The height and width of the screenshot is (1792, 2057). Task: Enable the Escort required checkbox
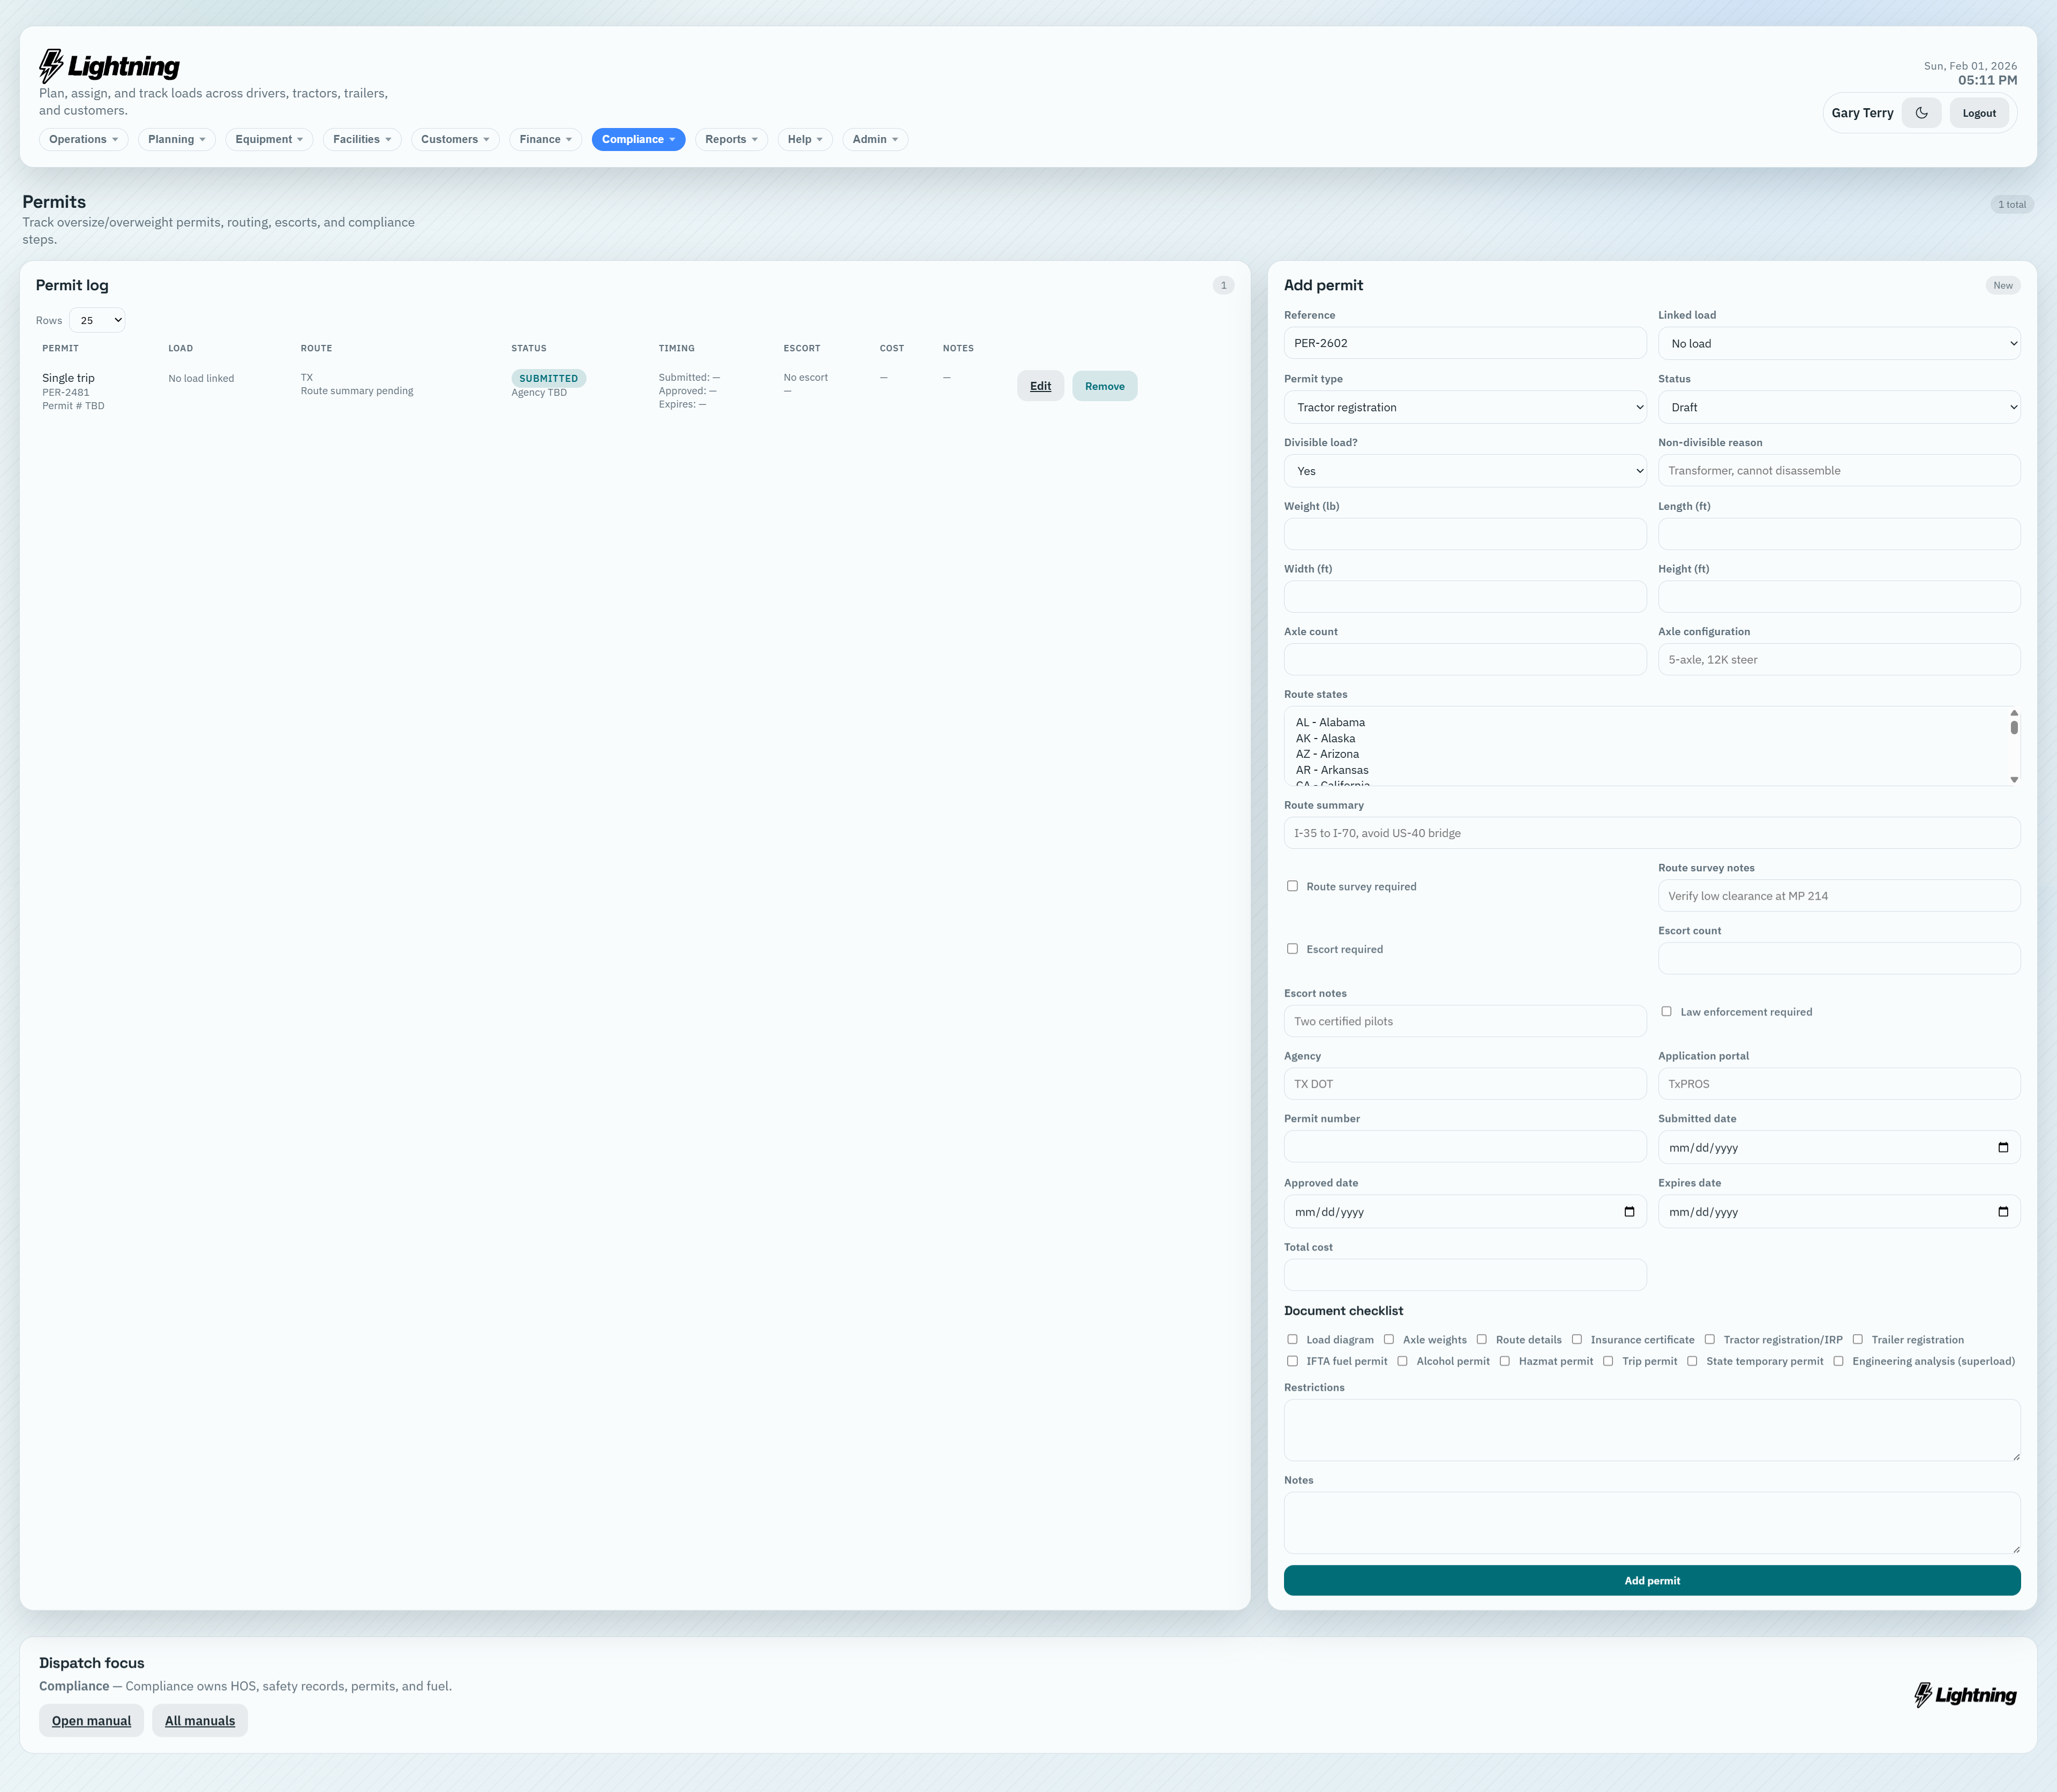click(x=1292, y=948)
